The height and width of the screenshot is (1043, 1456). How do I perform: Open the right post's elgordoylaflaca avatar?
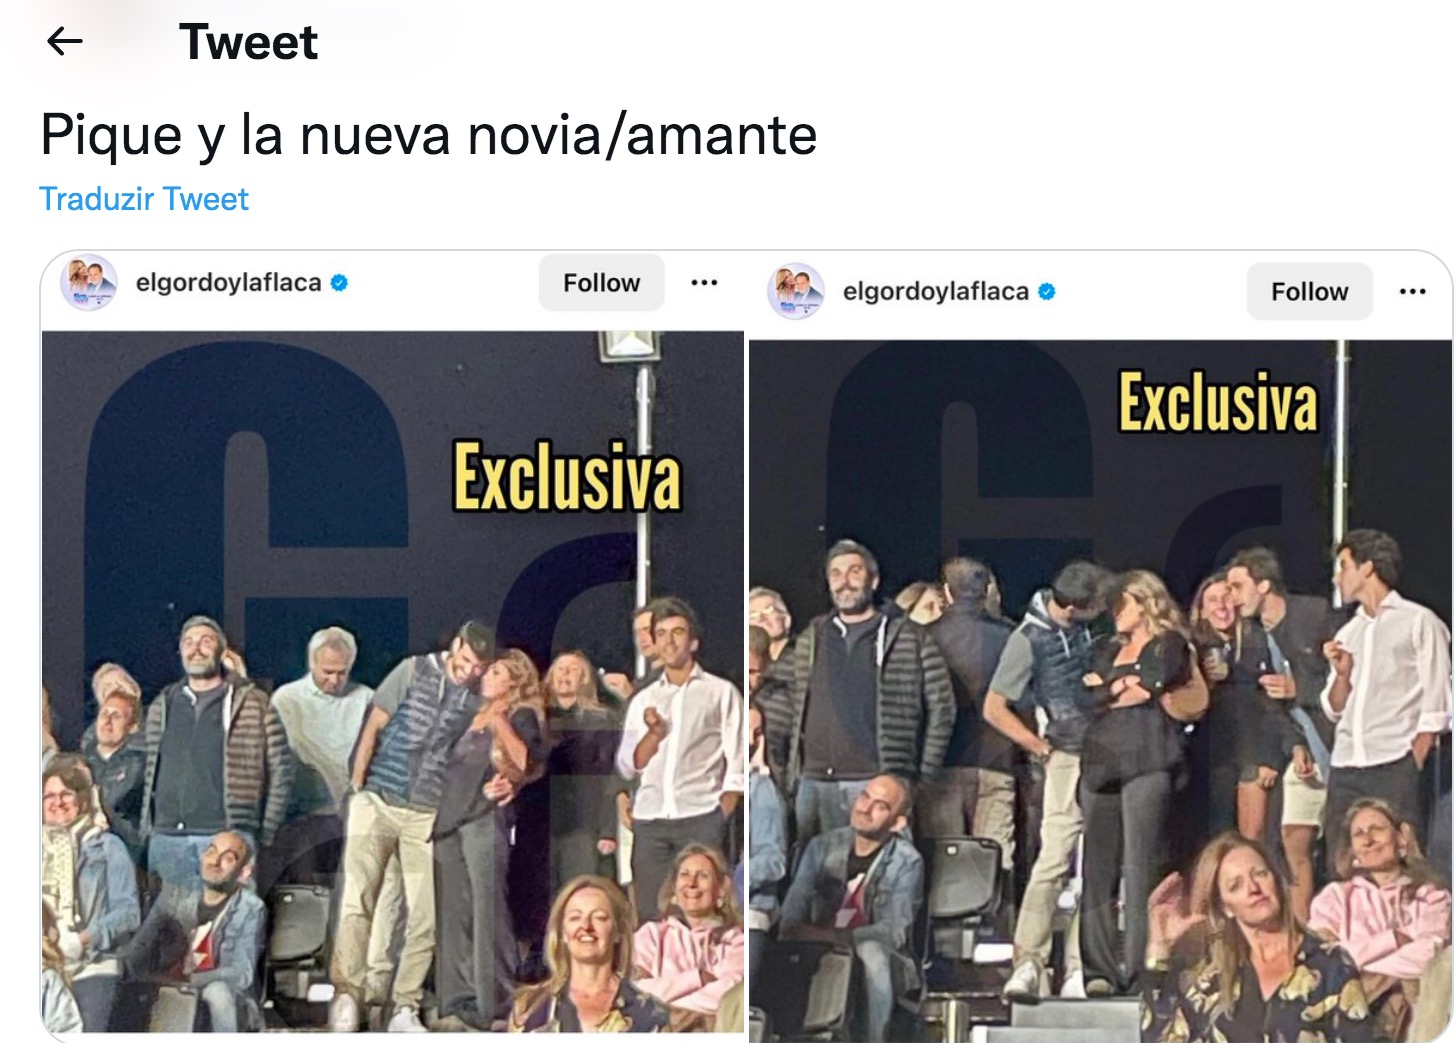coord(796,291)
